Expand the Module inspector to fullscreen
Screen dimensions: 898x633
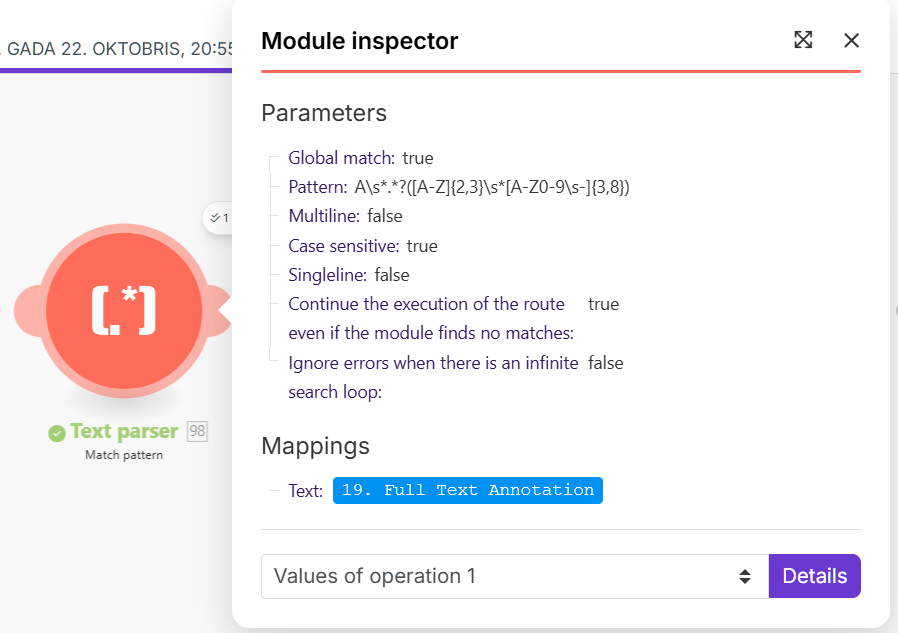pos(803,40)
